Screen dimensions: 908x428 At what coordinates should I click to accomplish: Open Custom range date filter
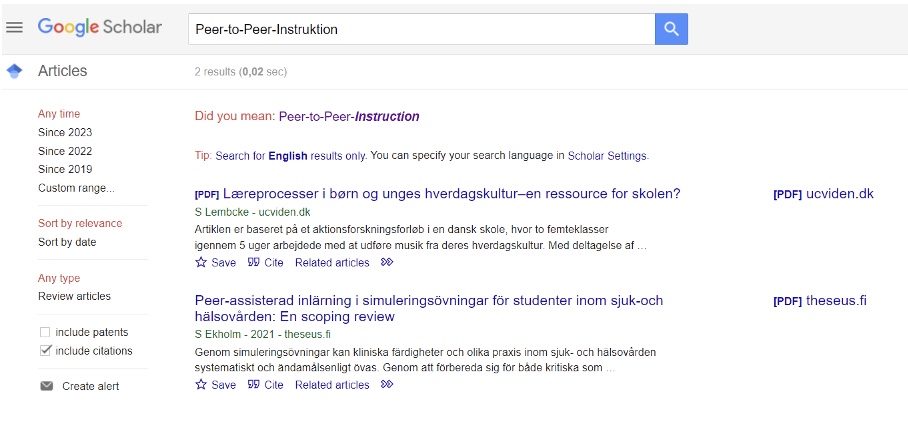[76, 188]
